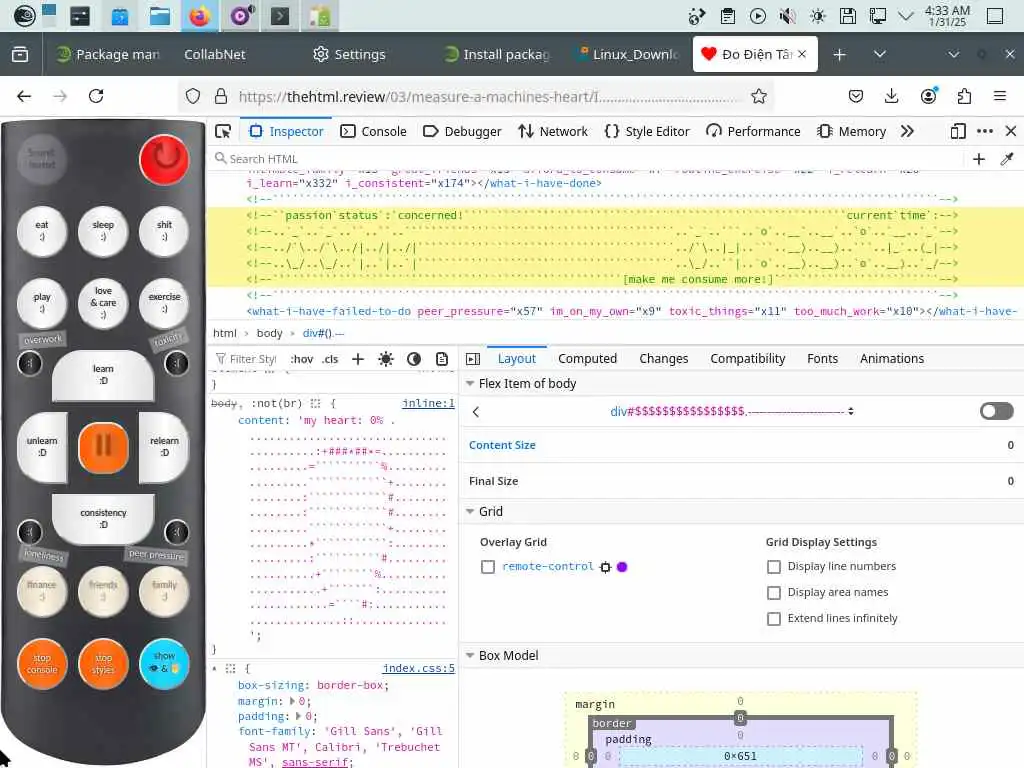This screenshot has width=1024, height=768.
Task: Switch to the Network tab
Action: [x=553, y=131]
